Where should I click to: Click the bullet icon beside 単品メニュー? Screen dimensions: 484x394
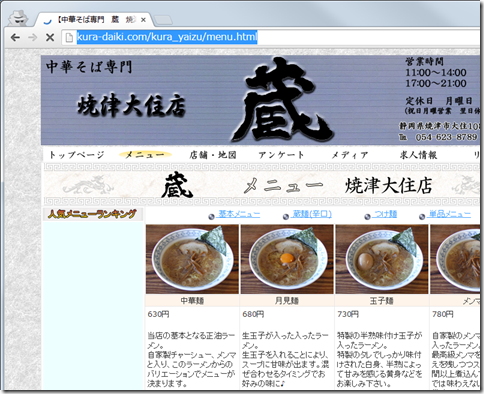tap(422, 217)
